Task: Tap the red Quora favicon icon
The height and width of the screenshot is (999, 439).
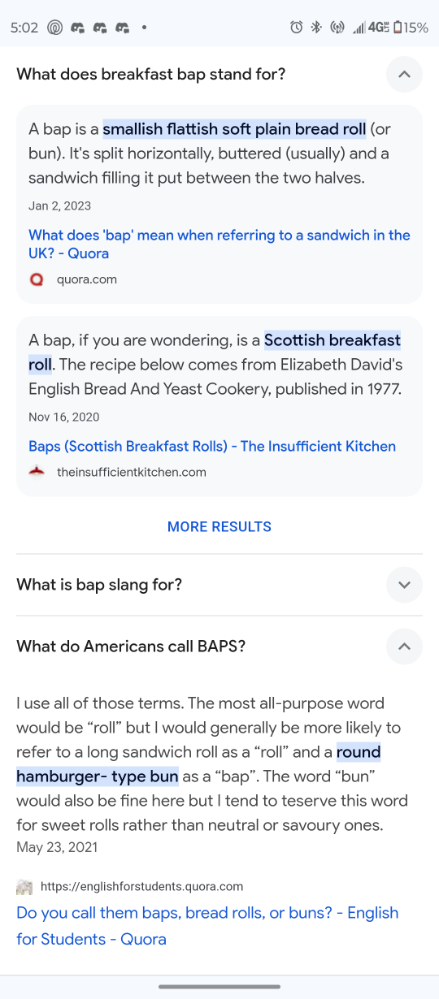Action: (37, 279)
